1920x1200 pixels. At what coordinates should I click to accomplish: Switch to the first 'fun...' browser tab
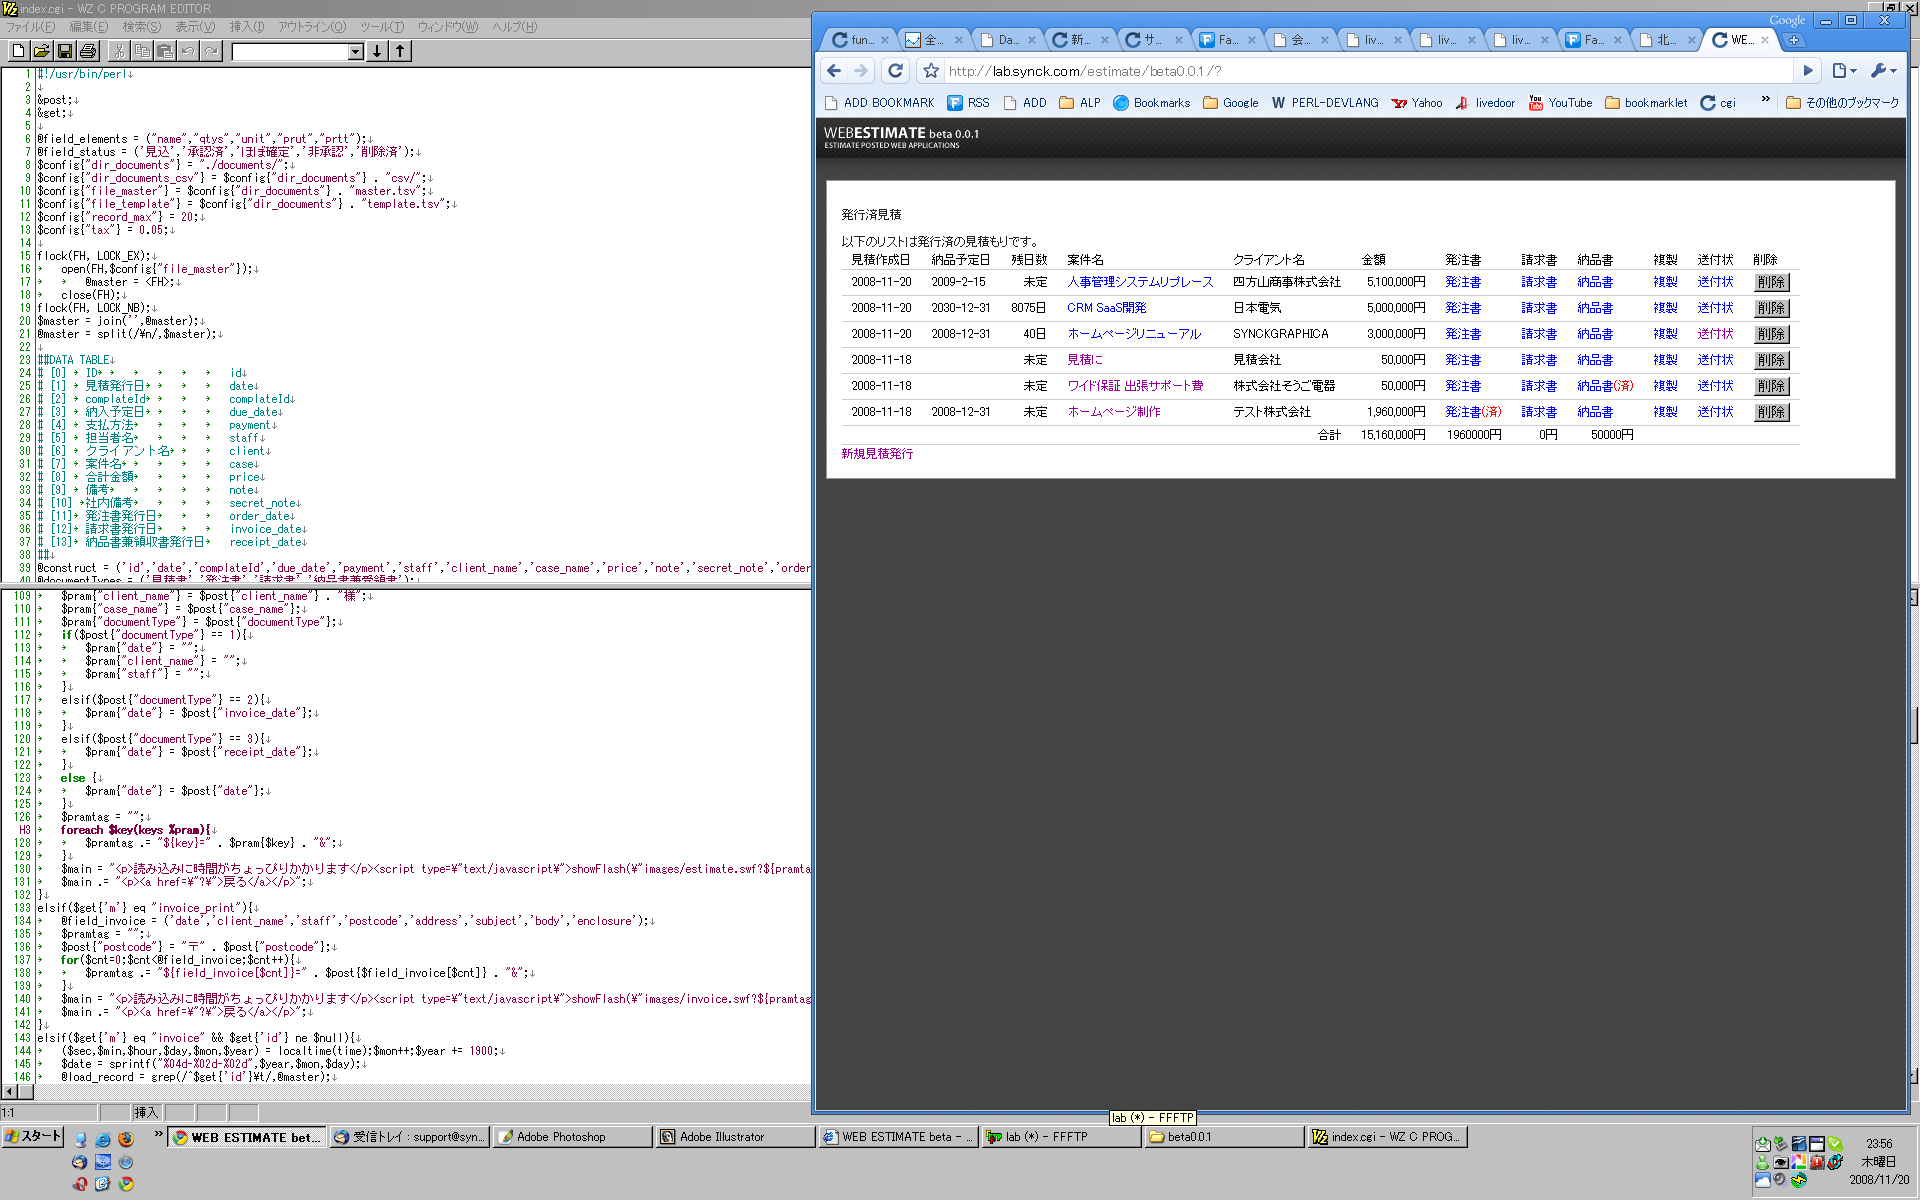pos(860,40)
